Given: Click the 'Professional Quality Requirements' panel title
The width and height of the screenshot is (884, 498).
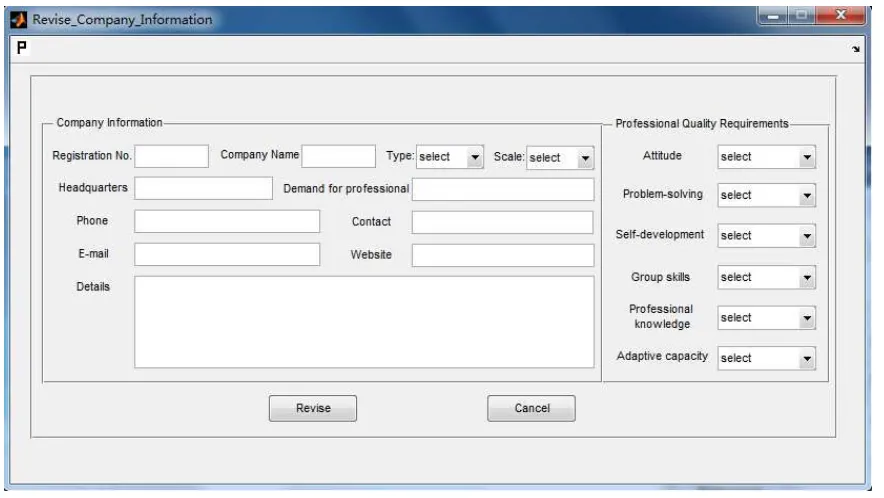Looking at the screenshot, I should coord(702,124).
